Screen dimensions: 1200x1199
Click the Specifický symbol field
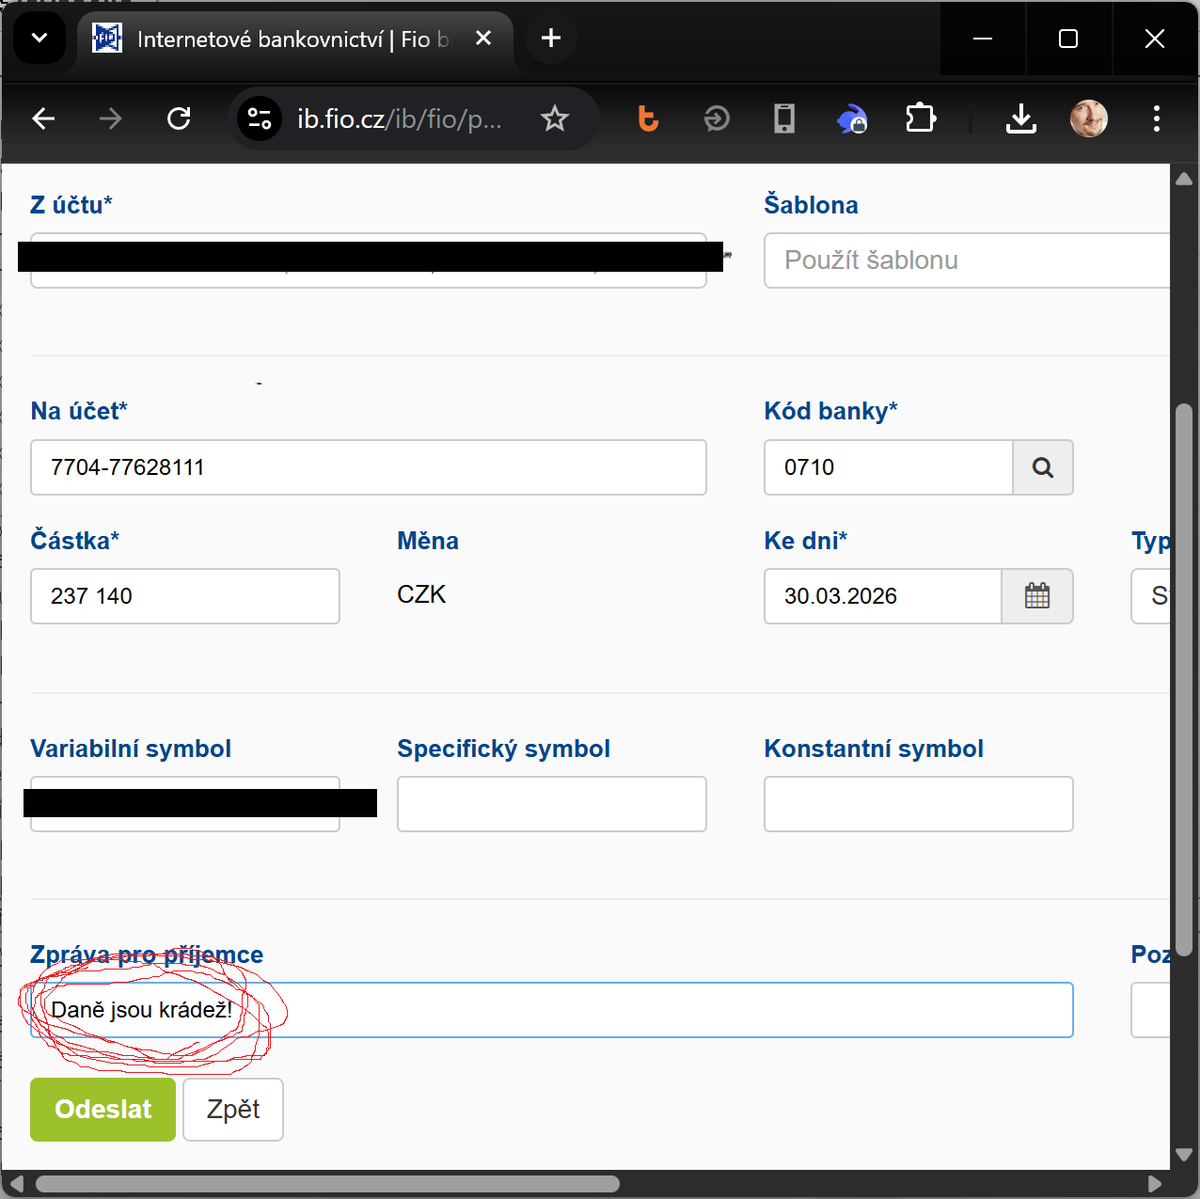pos(552,804)
